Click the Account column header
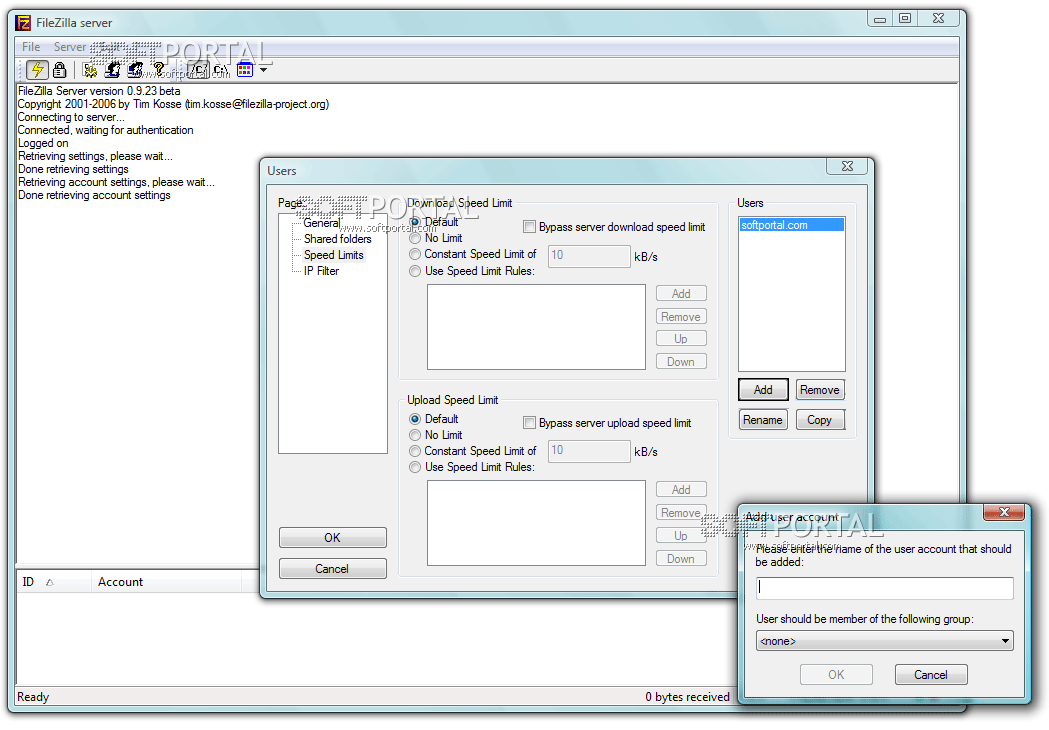The image size is (1049, 730). pyautogui.click(x=166, y=582)
